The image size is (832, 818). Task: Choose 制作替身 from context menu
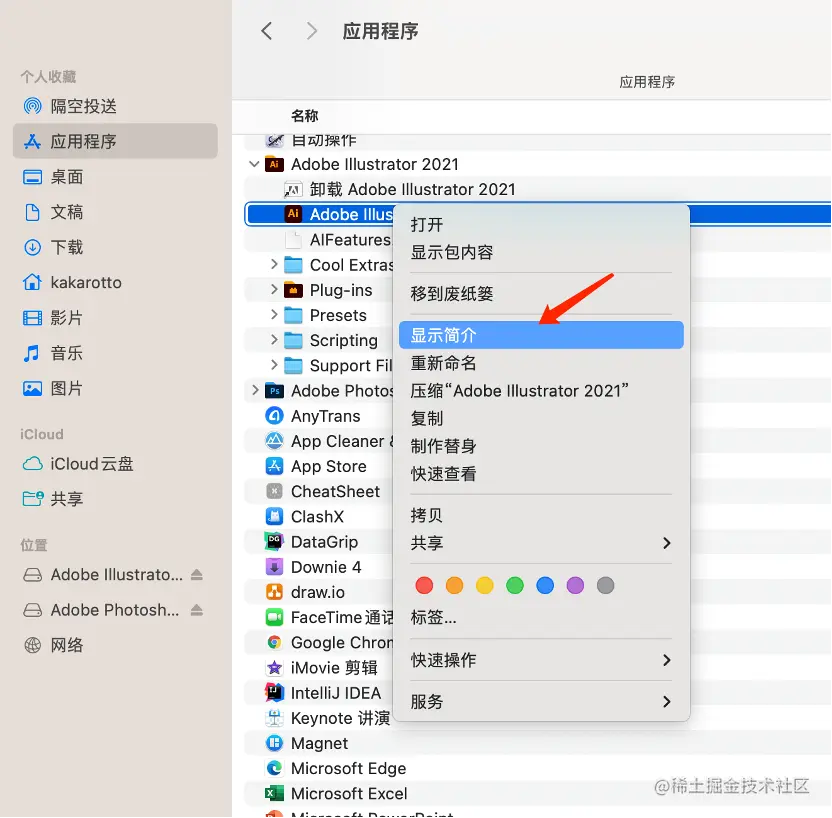(x=541, y=446)
